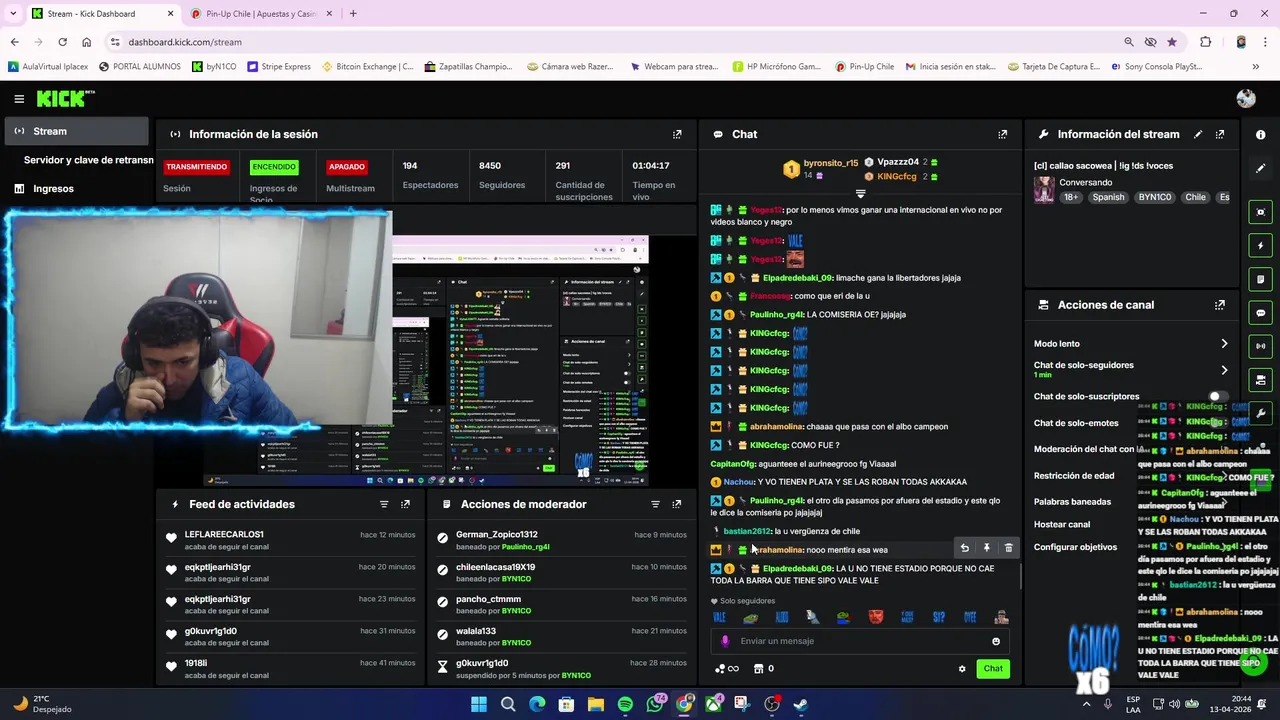
Task: Click the channel points icon below chat
Action: [727, 669]
